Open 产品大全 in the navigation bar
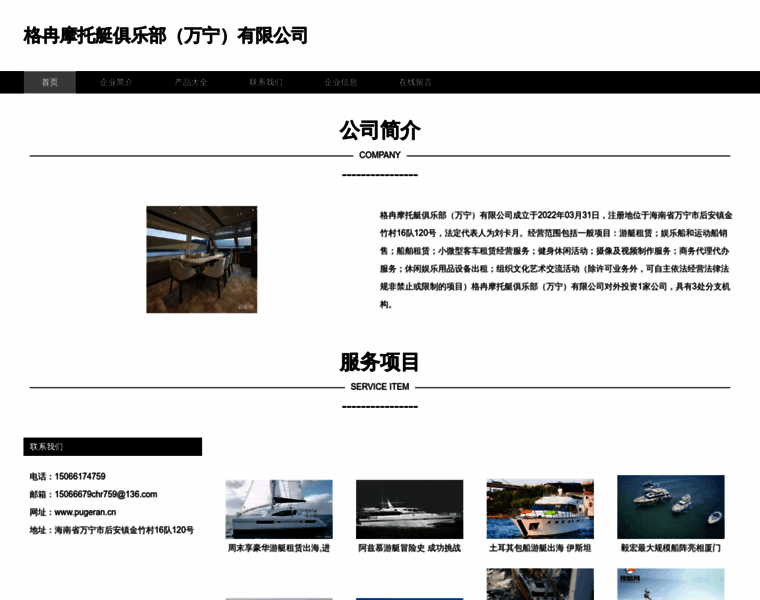Screen dimensions: 760x600 tap(191, 82)
